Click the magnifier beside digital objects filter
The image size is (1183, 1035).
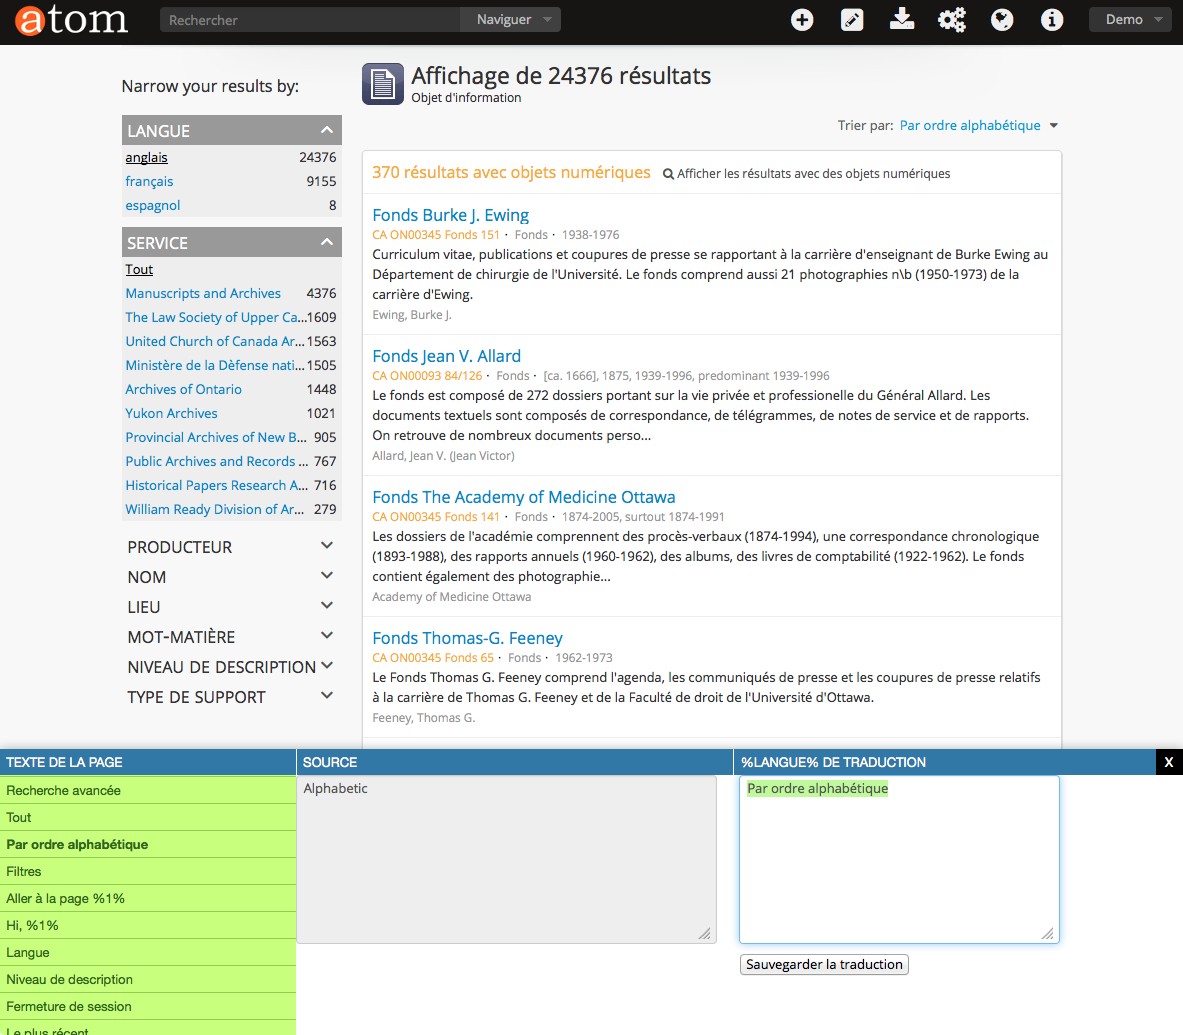pyautogui.click(x=668, y=174)
